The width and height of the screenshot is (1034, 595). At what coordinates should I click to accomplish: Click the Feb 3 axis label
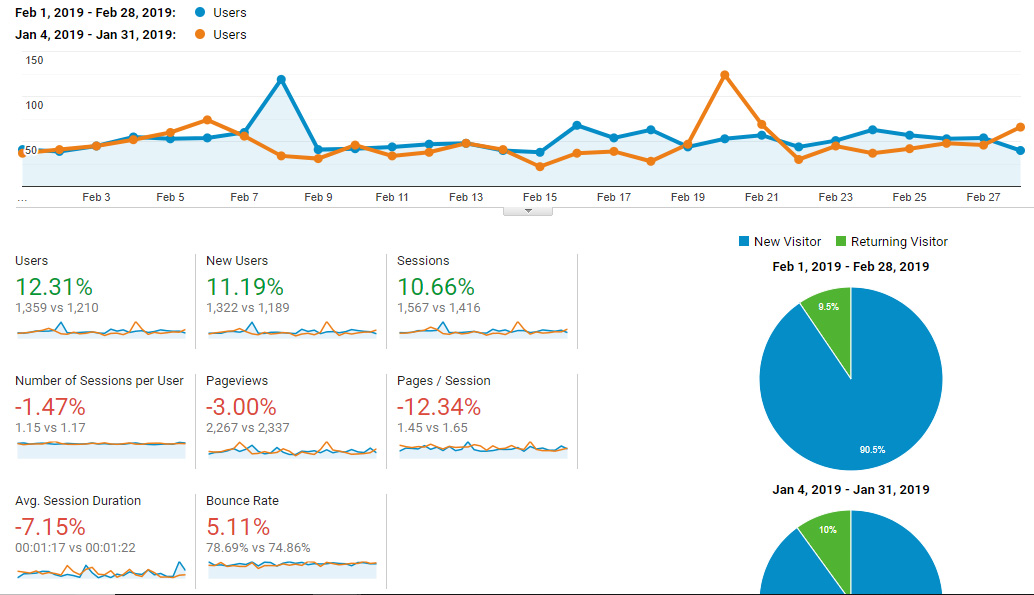point(96,197)
